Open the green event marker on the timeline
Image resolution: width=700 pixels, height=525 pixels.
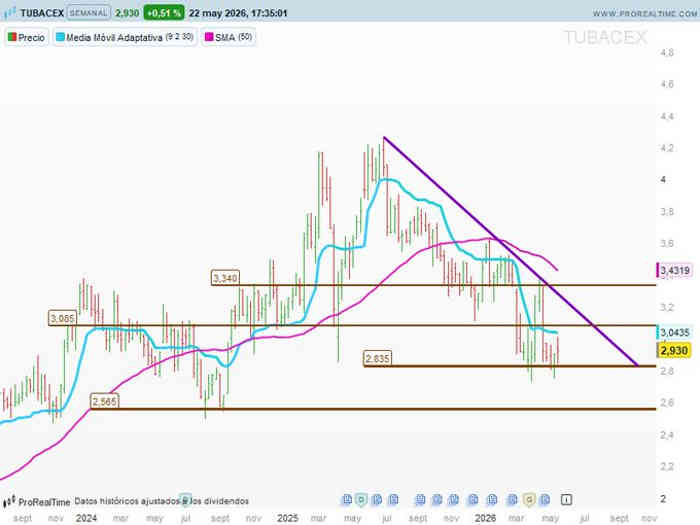point(361,500)
